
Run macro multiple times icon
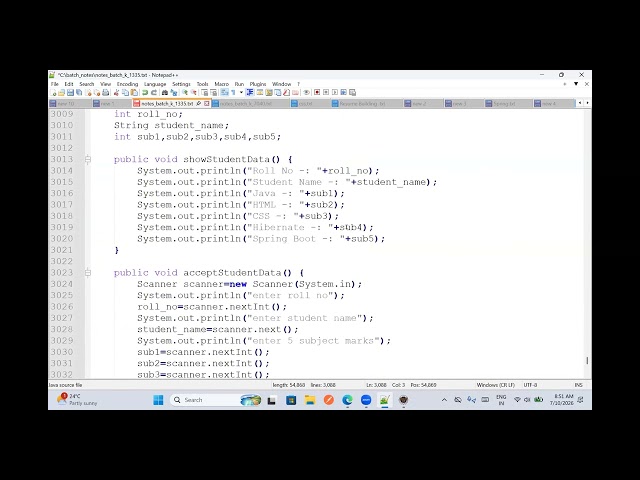344,93
